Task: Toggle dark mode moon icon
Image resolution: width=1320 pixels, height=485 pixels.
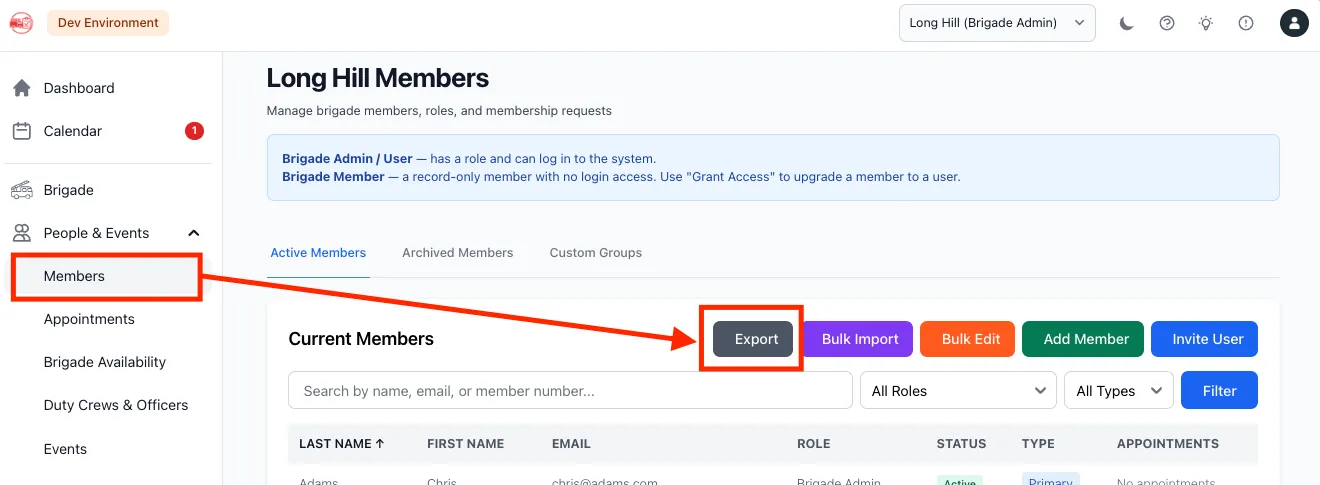Action: tap(1127, 23)
